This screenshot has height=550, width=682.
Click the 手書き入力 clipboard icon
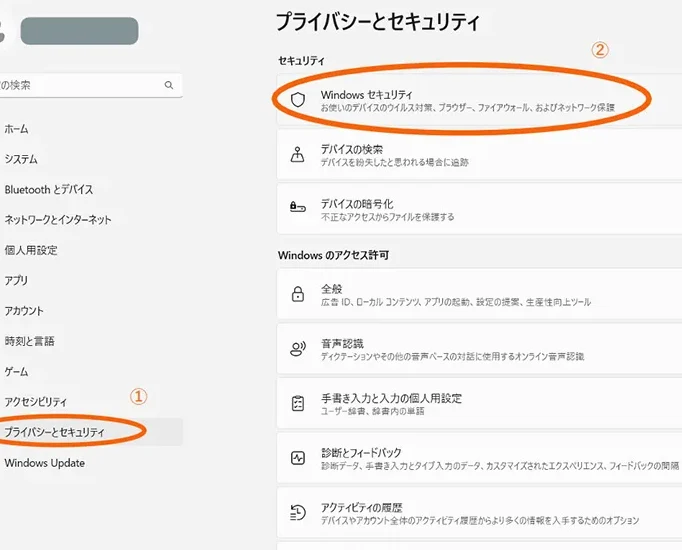coord(298,403)
